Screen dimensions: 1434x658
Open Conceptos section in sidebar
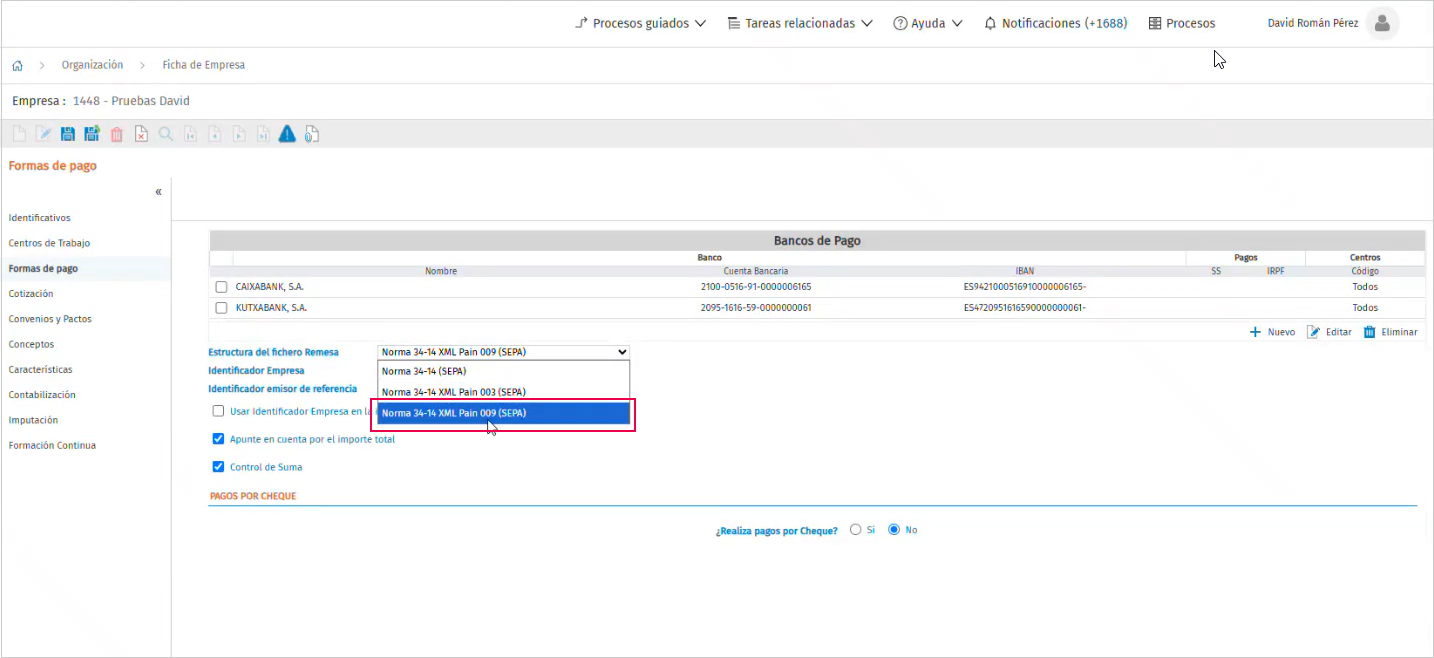pos(32,344)
